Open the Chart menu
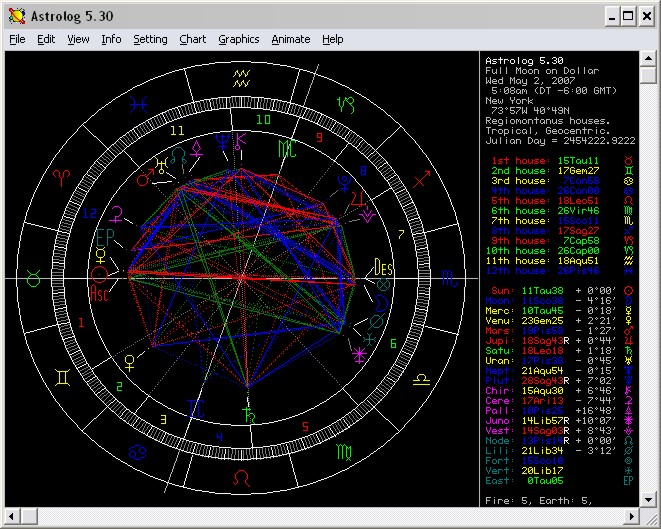 193,39
